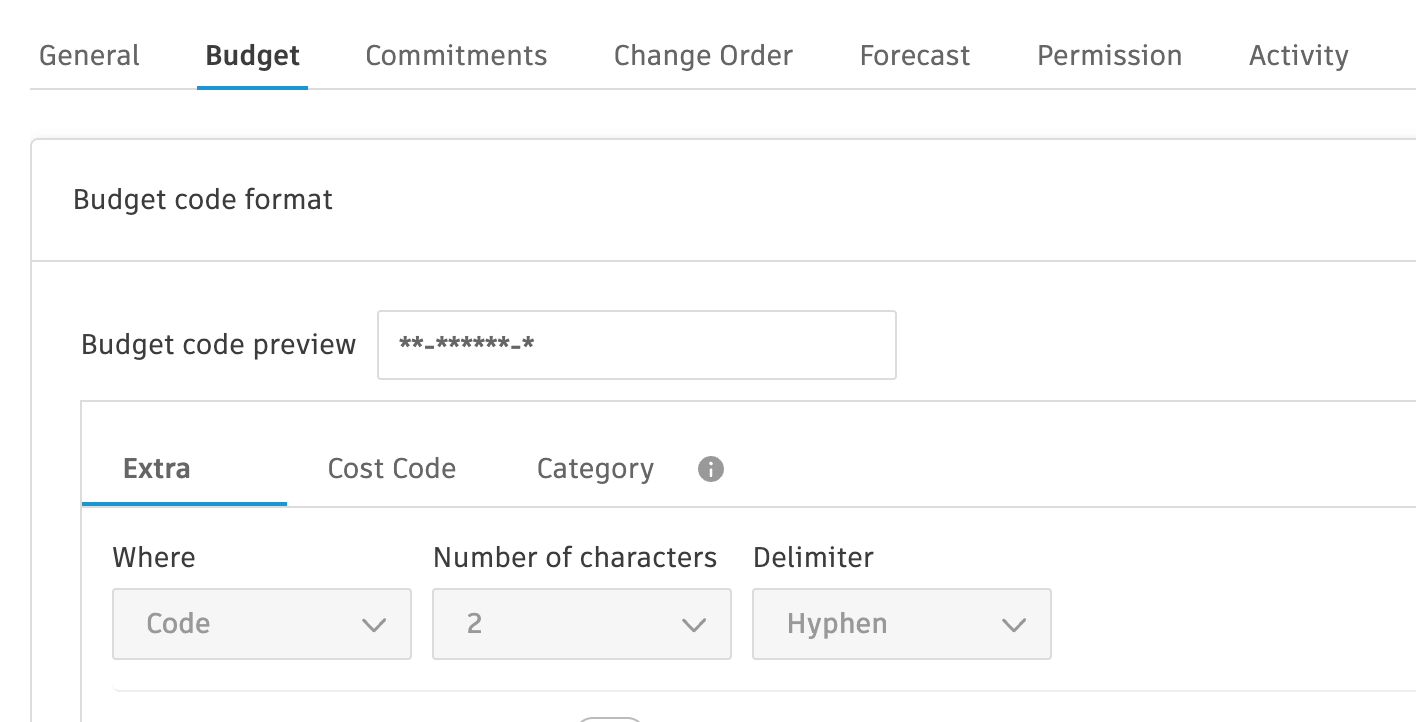View the Permission tab

coord(1109,56)
